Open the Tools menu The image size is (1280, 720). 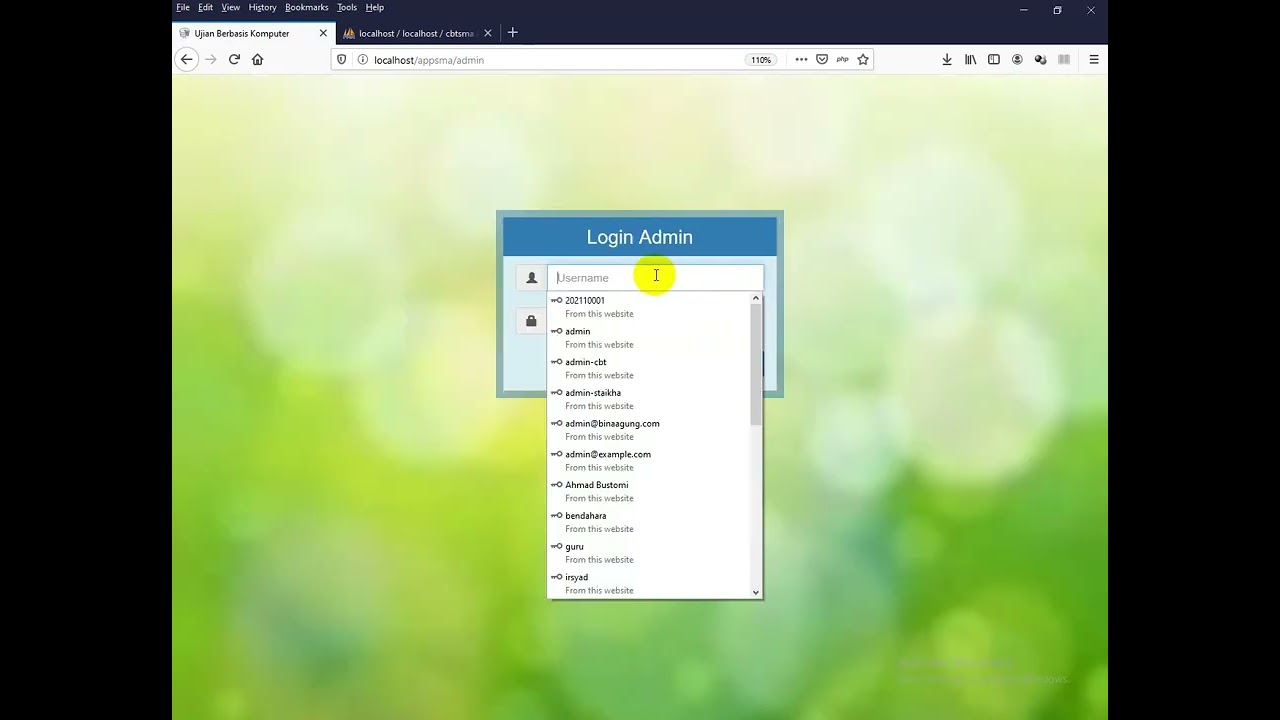pyautogui.click(x=347, y=7)
